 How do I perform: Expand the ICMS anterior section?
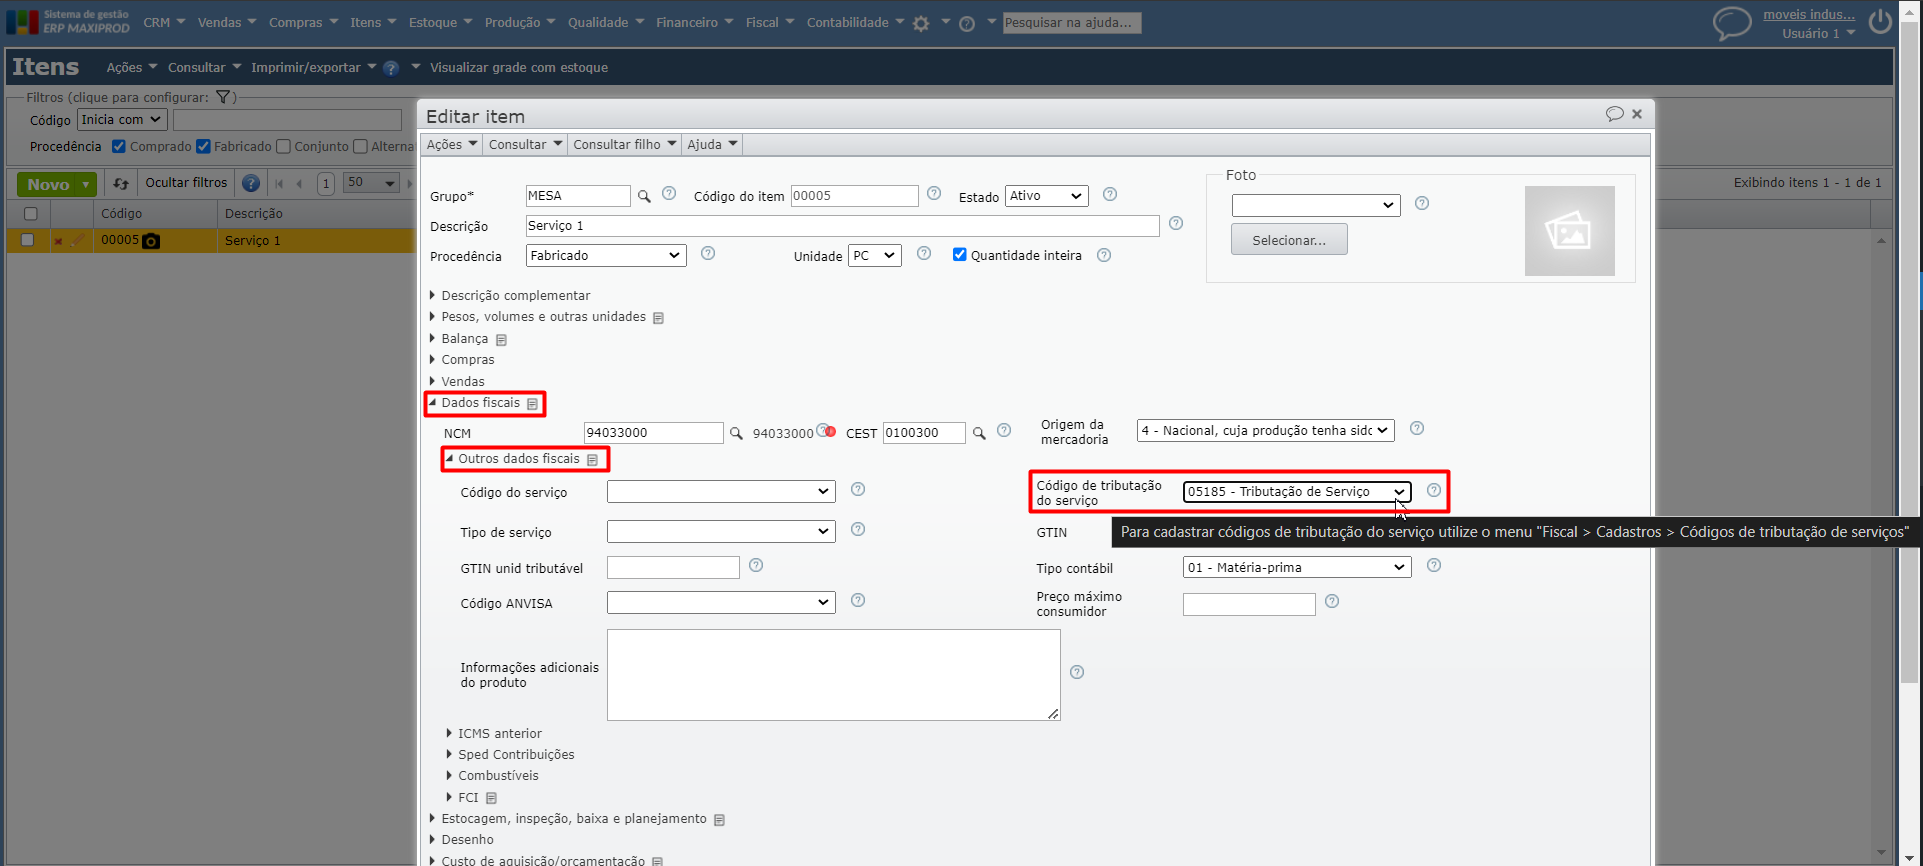pos(499,734)
